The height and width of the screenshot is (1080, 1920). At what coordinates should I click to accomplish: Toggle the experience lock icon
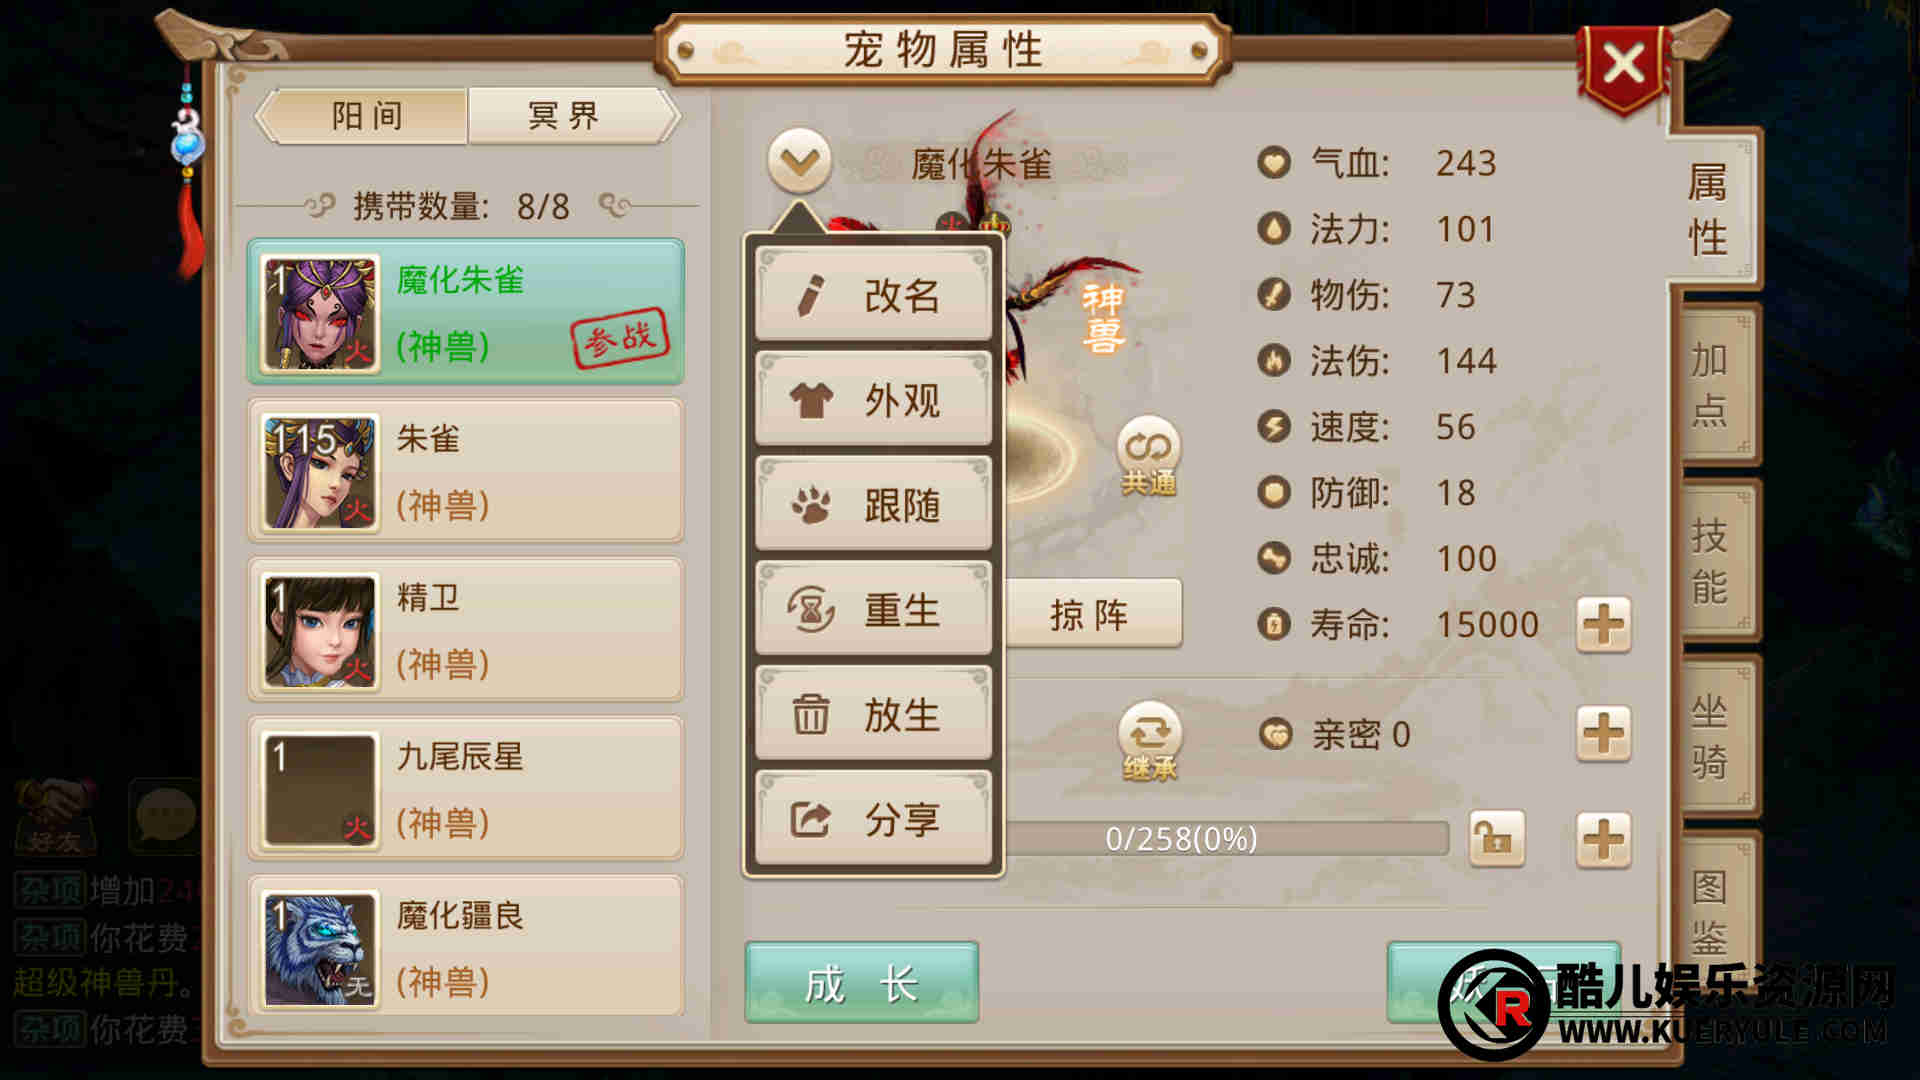pos(1496,839)
